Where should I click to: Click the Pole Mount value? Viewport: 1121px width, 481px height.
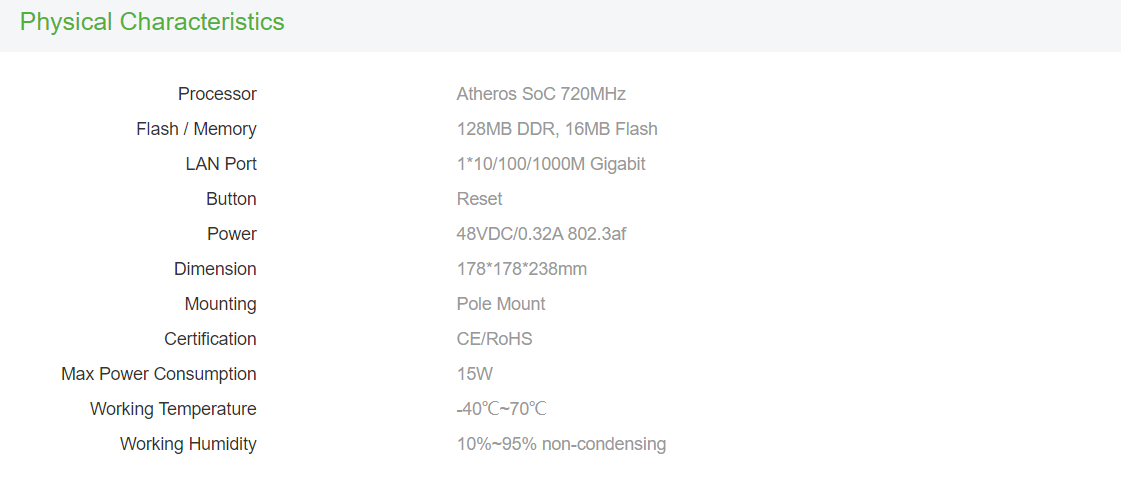coord(501,304)
